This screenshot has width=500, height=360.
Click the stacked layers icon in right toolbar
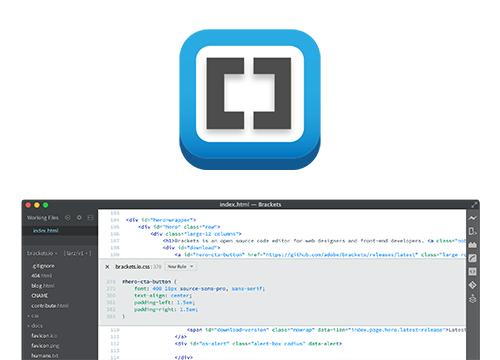tap(472, 299)
